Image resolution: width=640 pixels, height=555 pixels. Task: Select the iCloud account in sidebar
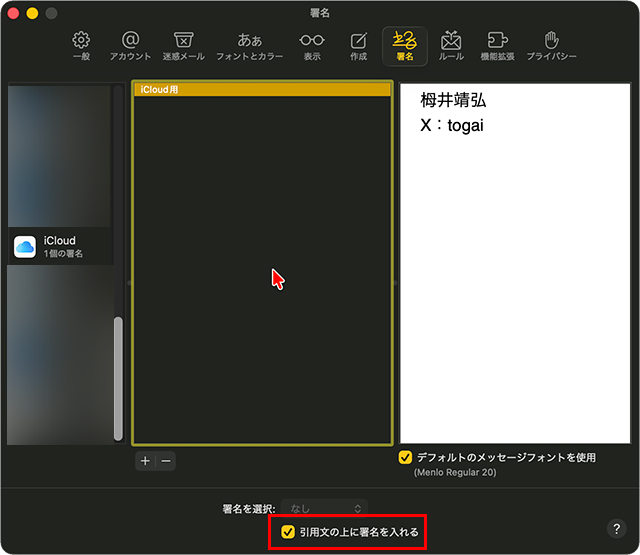(x=60, y=246)
